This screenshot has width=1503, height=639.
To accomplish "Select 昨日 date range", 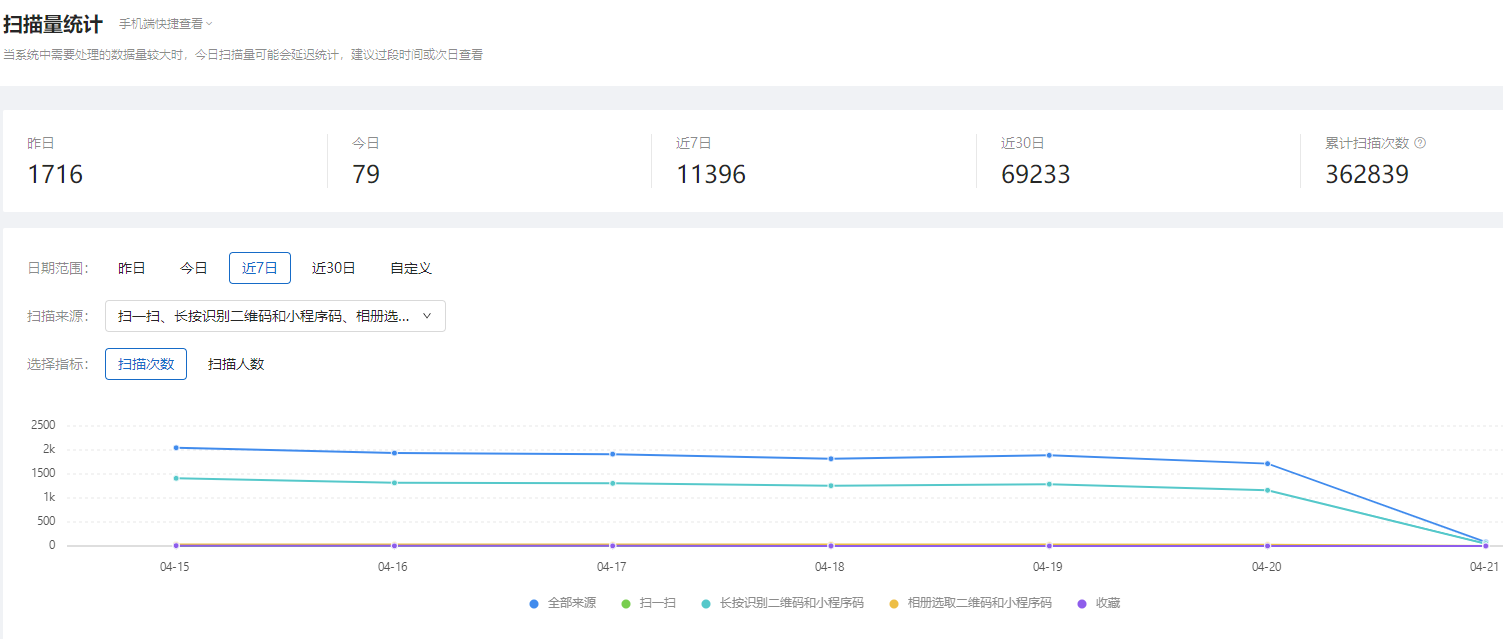I will point(132,268).
